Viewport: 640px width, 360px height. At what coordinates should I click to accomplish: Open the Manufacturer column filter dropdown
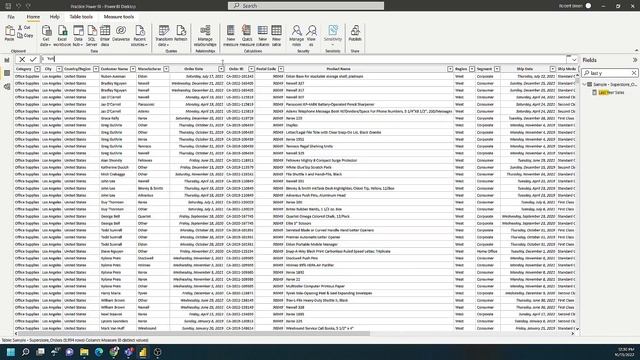166,69
